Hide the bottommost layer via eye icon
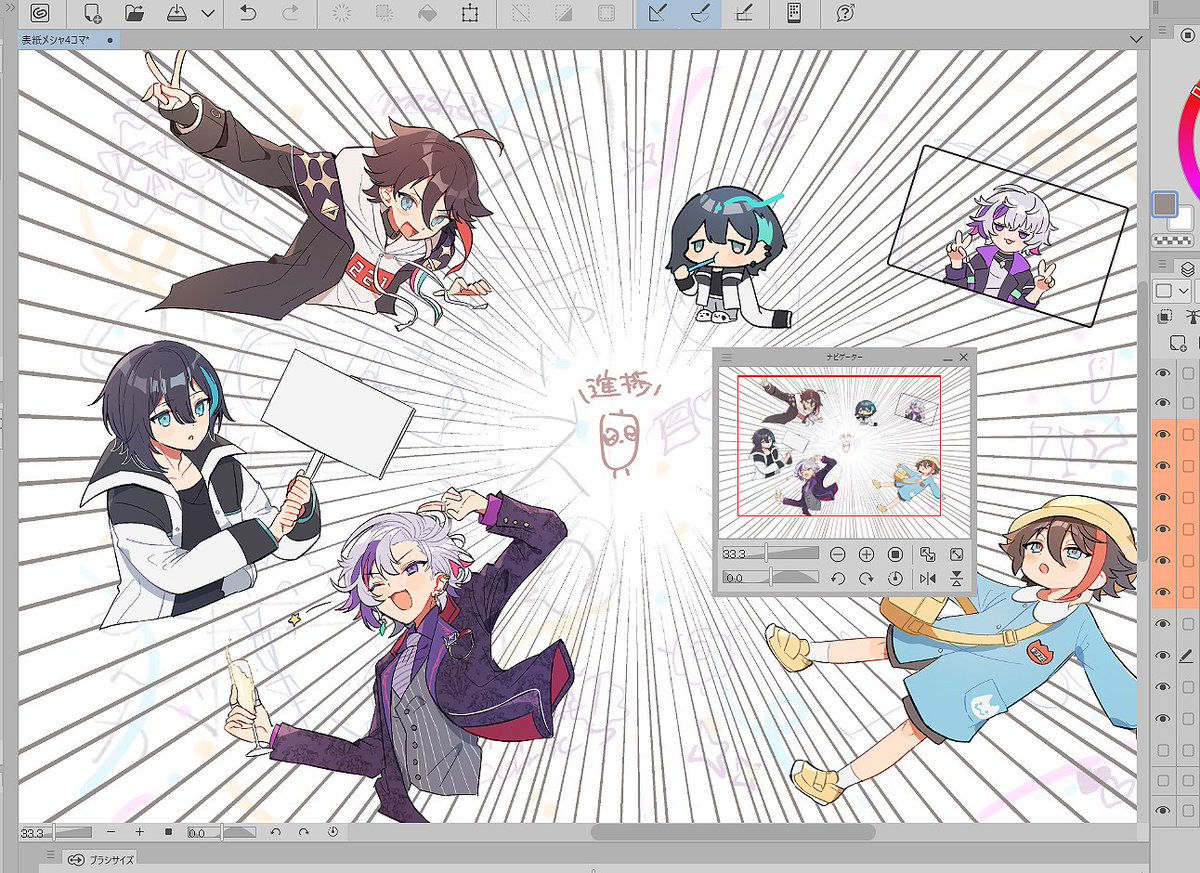This screenshot has width=1200, height=873. (x=1163, y=811)
